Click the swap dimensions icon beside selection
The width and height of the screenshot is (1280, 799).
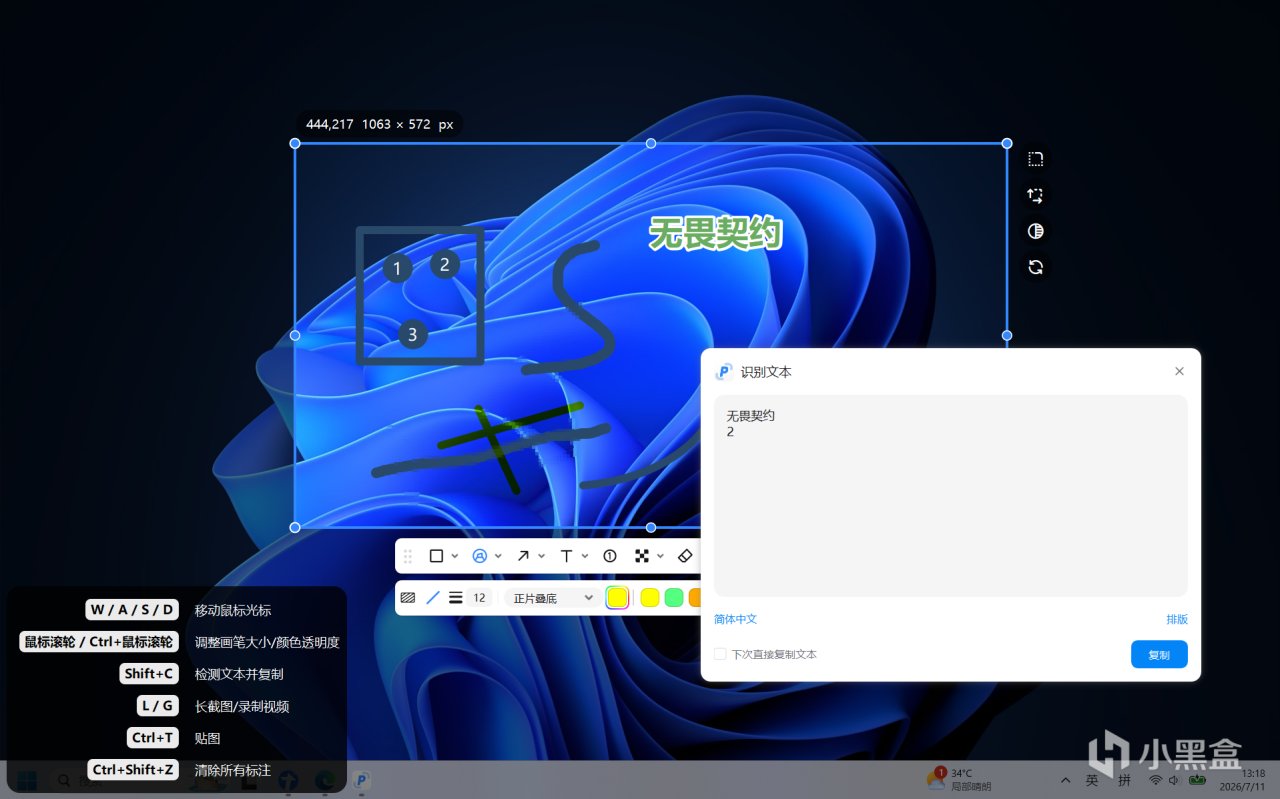pyautogui.click(x=1036, y=195)
